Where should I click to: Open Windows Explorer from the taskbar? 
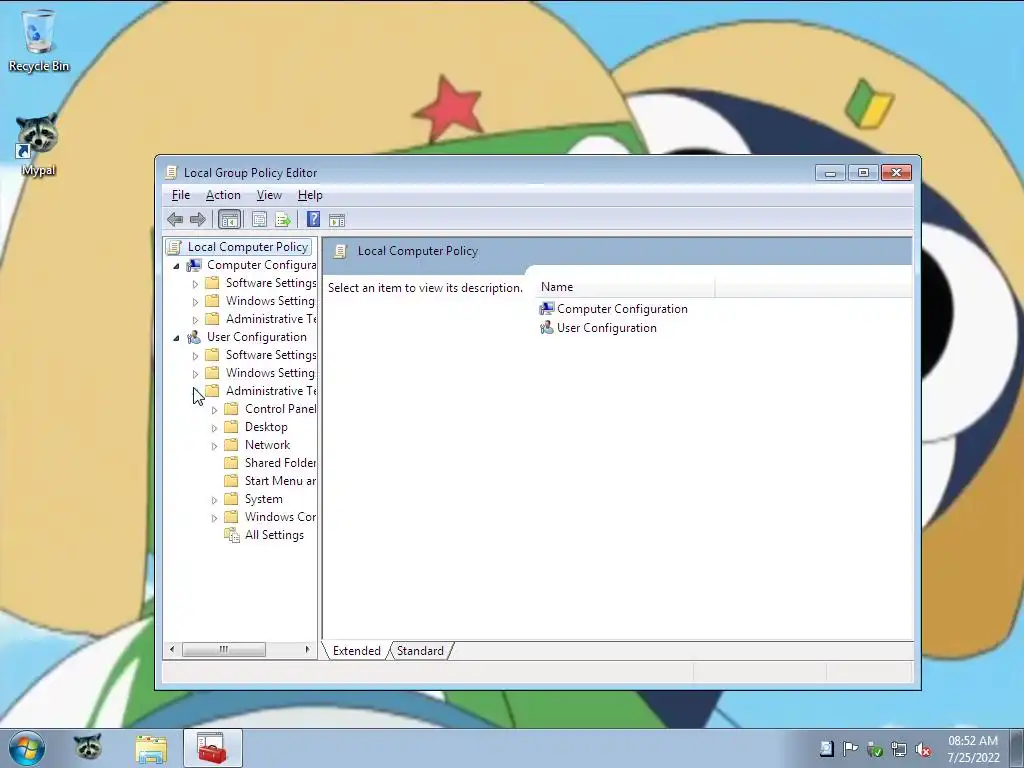(x=151, y=748)
